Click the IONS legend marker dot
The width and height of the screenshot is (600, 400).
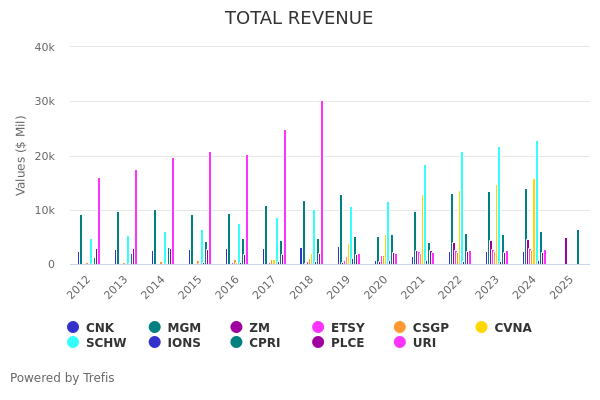coord(155,343)
